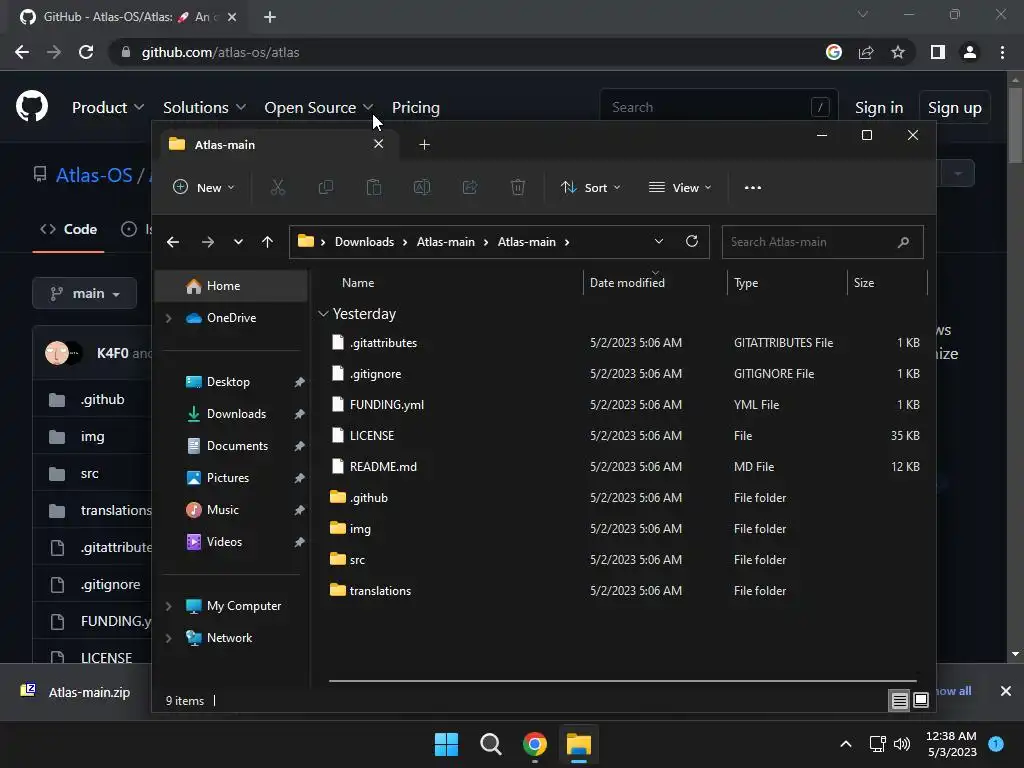Click Chrome icon in the taskbar
The image size is (1024, 768).
coord(535,744)
